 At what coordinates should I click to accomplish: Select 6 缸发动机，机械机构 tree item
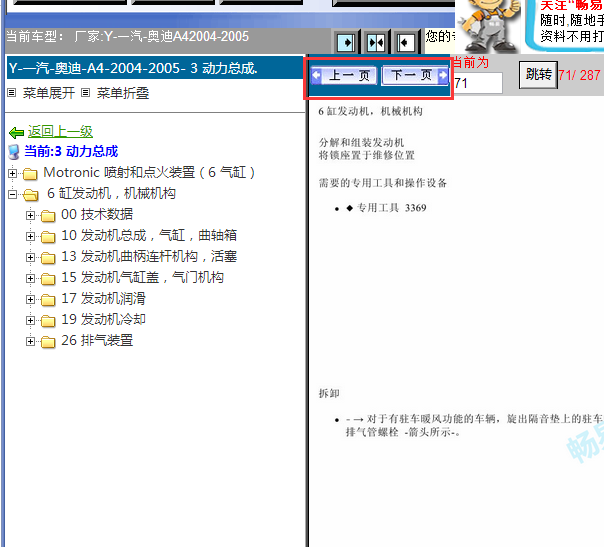click(x=111, y=193)
